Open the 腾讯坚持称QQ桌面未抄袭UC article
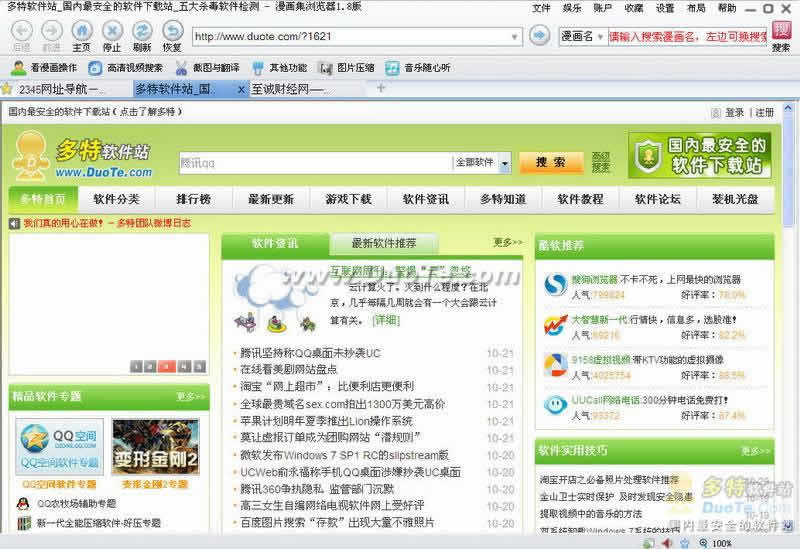 [310, 353]
